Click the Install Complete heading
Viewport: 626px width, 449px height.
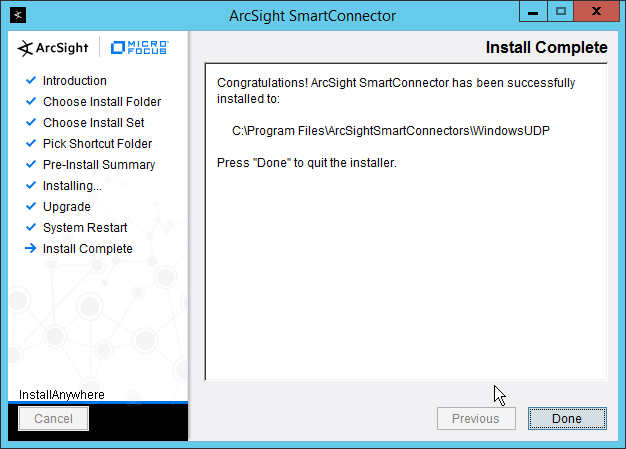(x=545, y=47)
